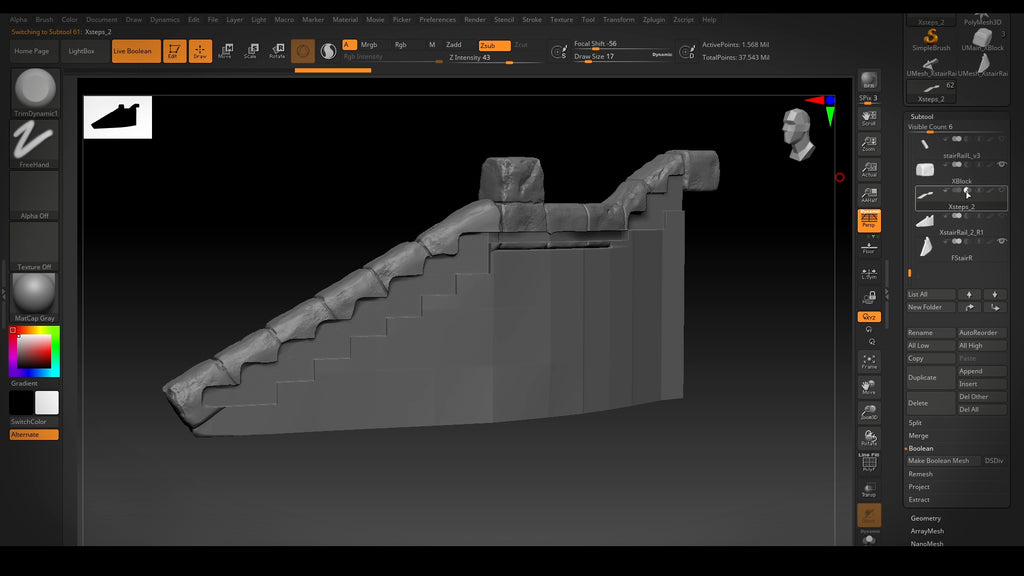Click the Make Boolean Mesh button
The width and height of the screenshot is (1024, 576).
tap(938, 461)
